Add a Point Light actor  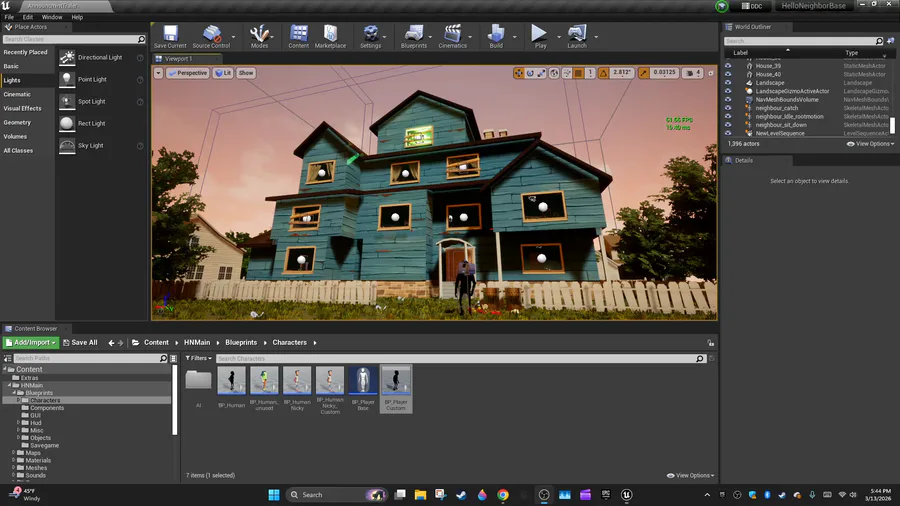pyautogui.click(x=100, y=79)
